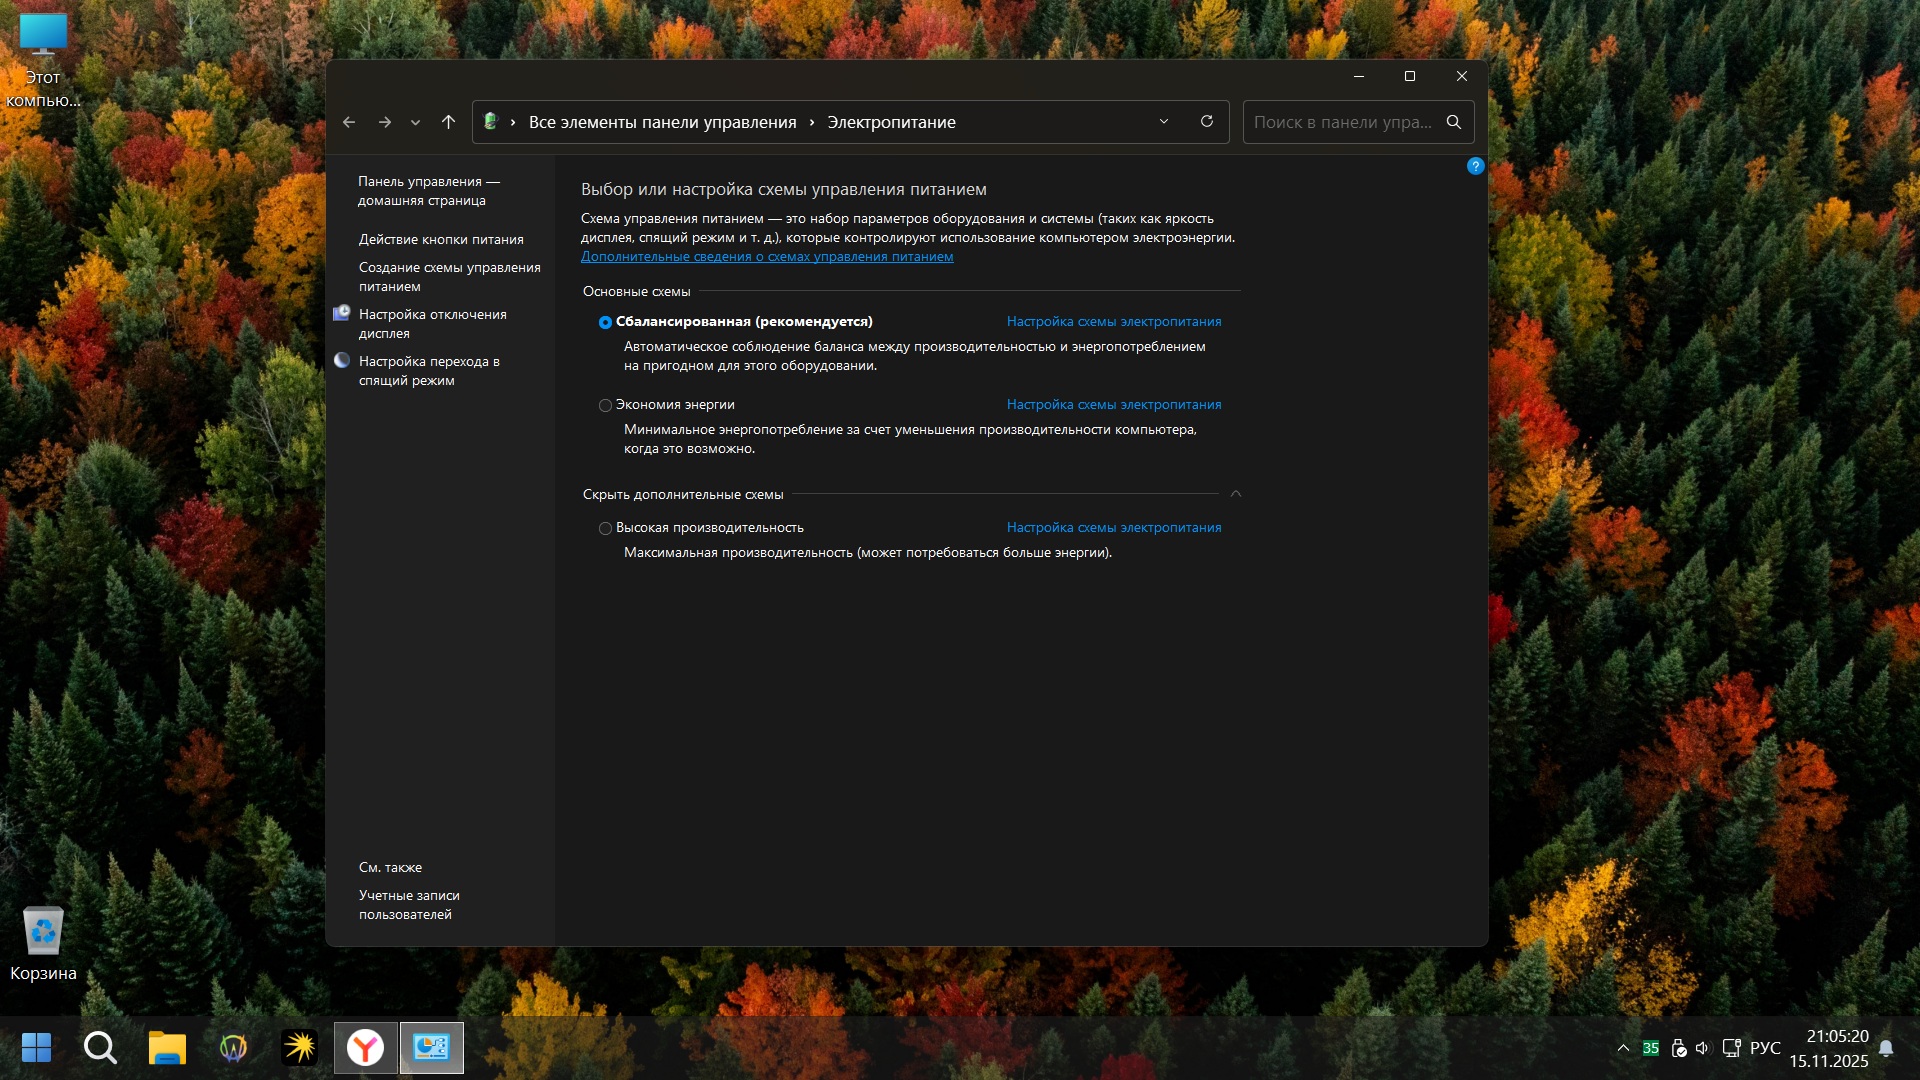Open Yandex Browser from taskbar
The image size is (1920, 1080).
pyautogui.click(x=365, y=1047)
